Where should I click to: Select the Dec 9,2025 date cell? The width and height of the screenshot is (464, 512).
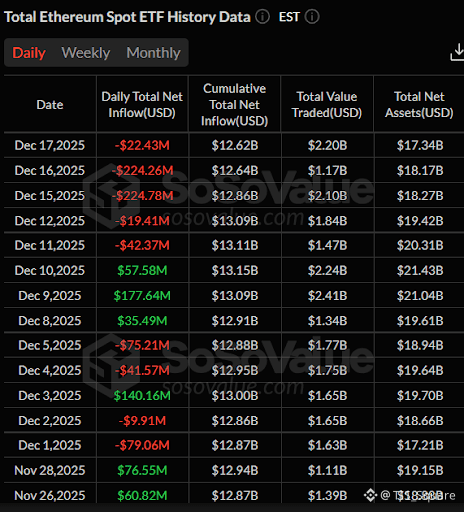(x=50, y=296)
